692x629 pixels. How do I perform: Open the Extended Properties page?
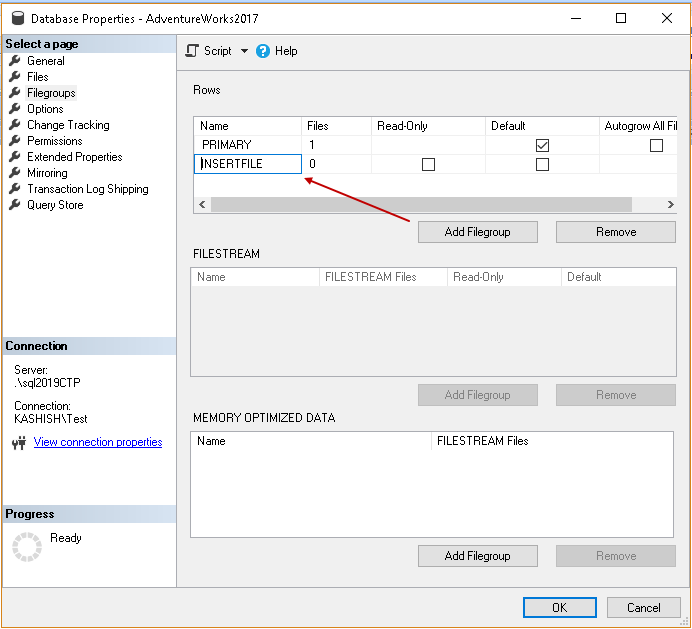coord(75,157)
